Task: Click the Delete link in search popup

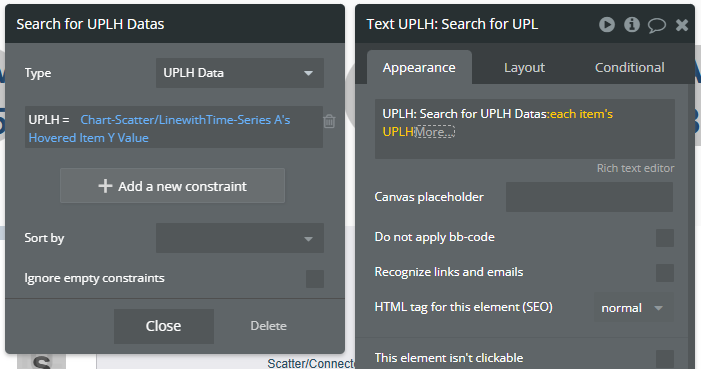Action: click(x=268, y=326)
